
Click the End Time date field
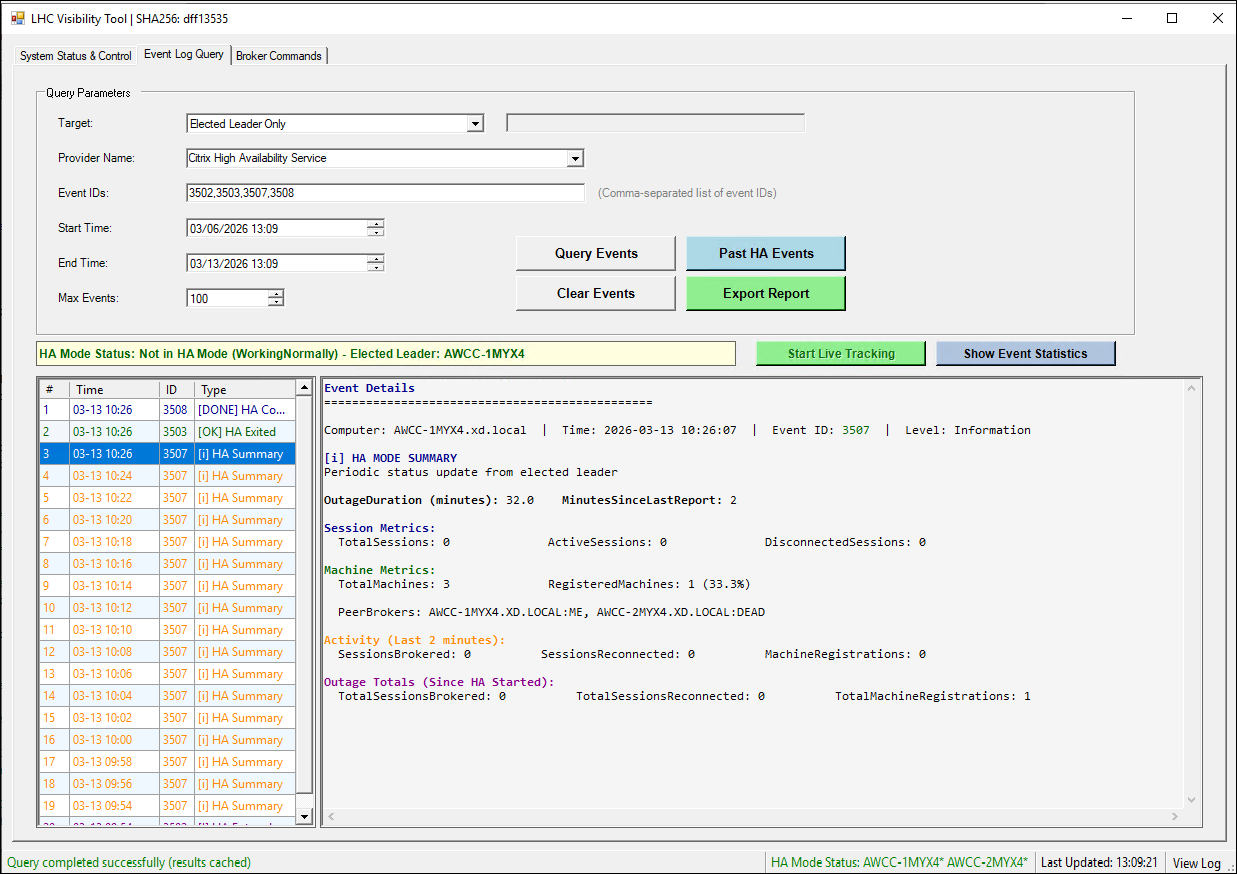(276, 263)
